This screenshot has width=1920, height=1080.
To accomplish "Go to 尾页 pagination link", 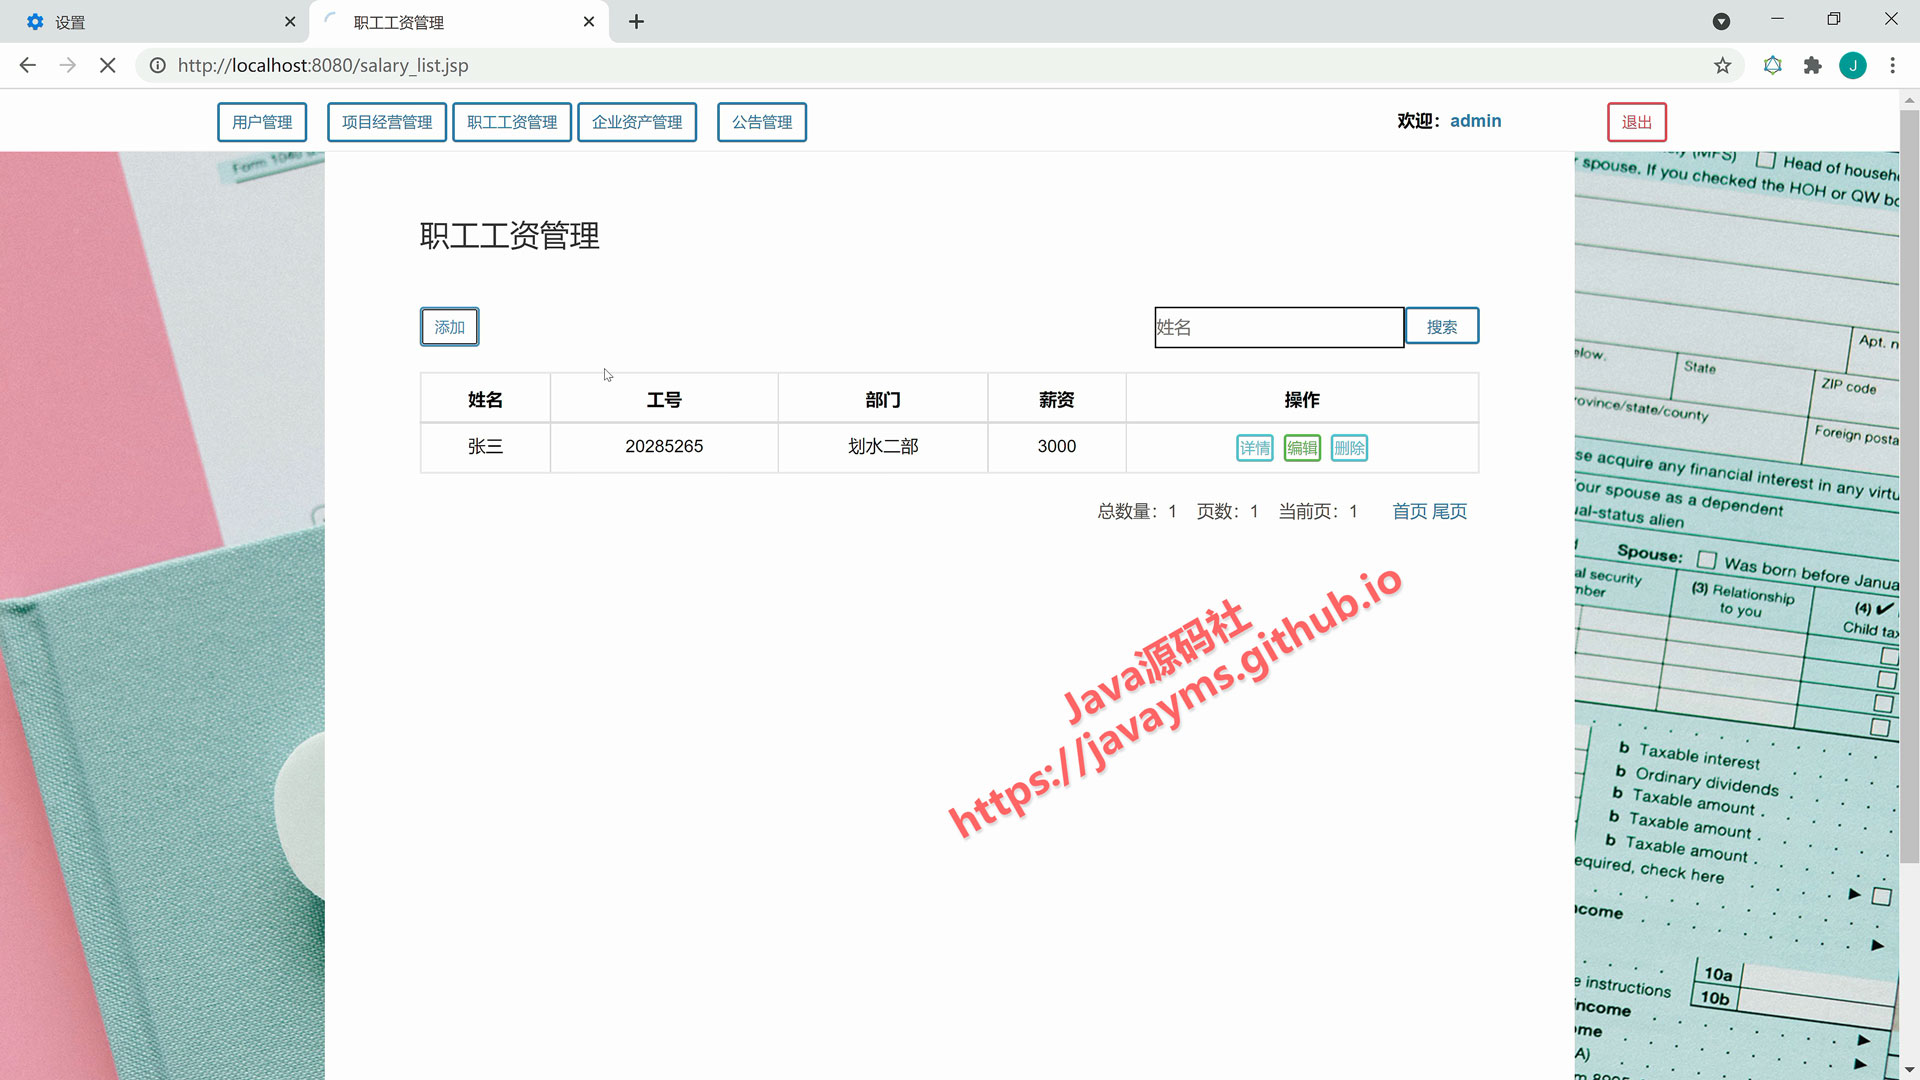I will click(x=1450, y=511).
